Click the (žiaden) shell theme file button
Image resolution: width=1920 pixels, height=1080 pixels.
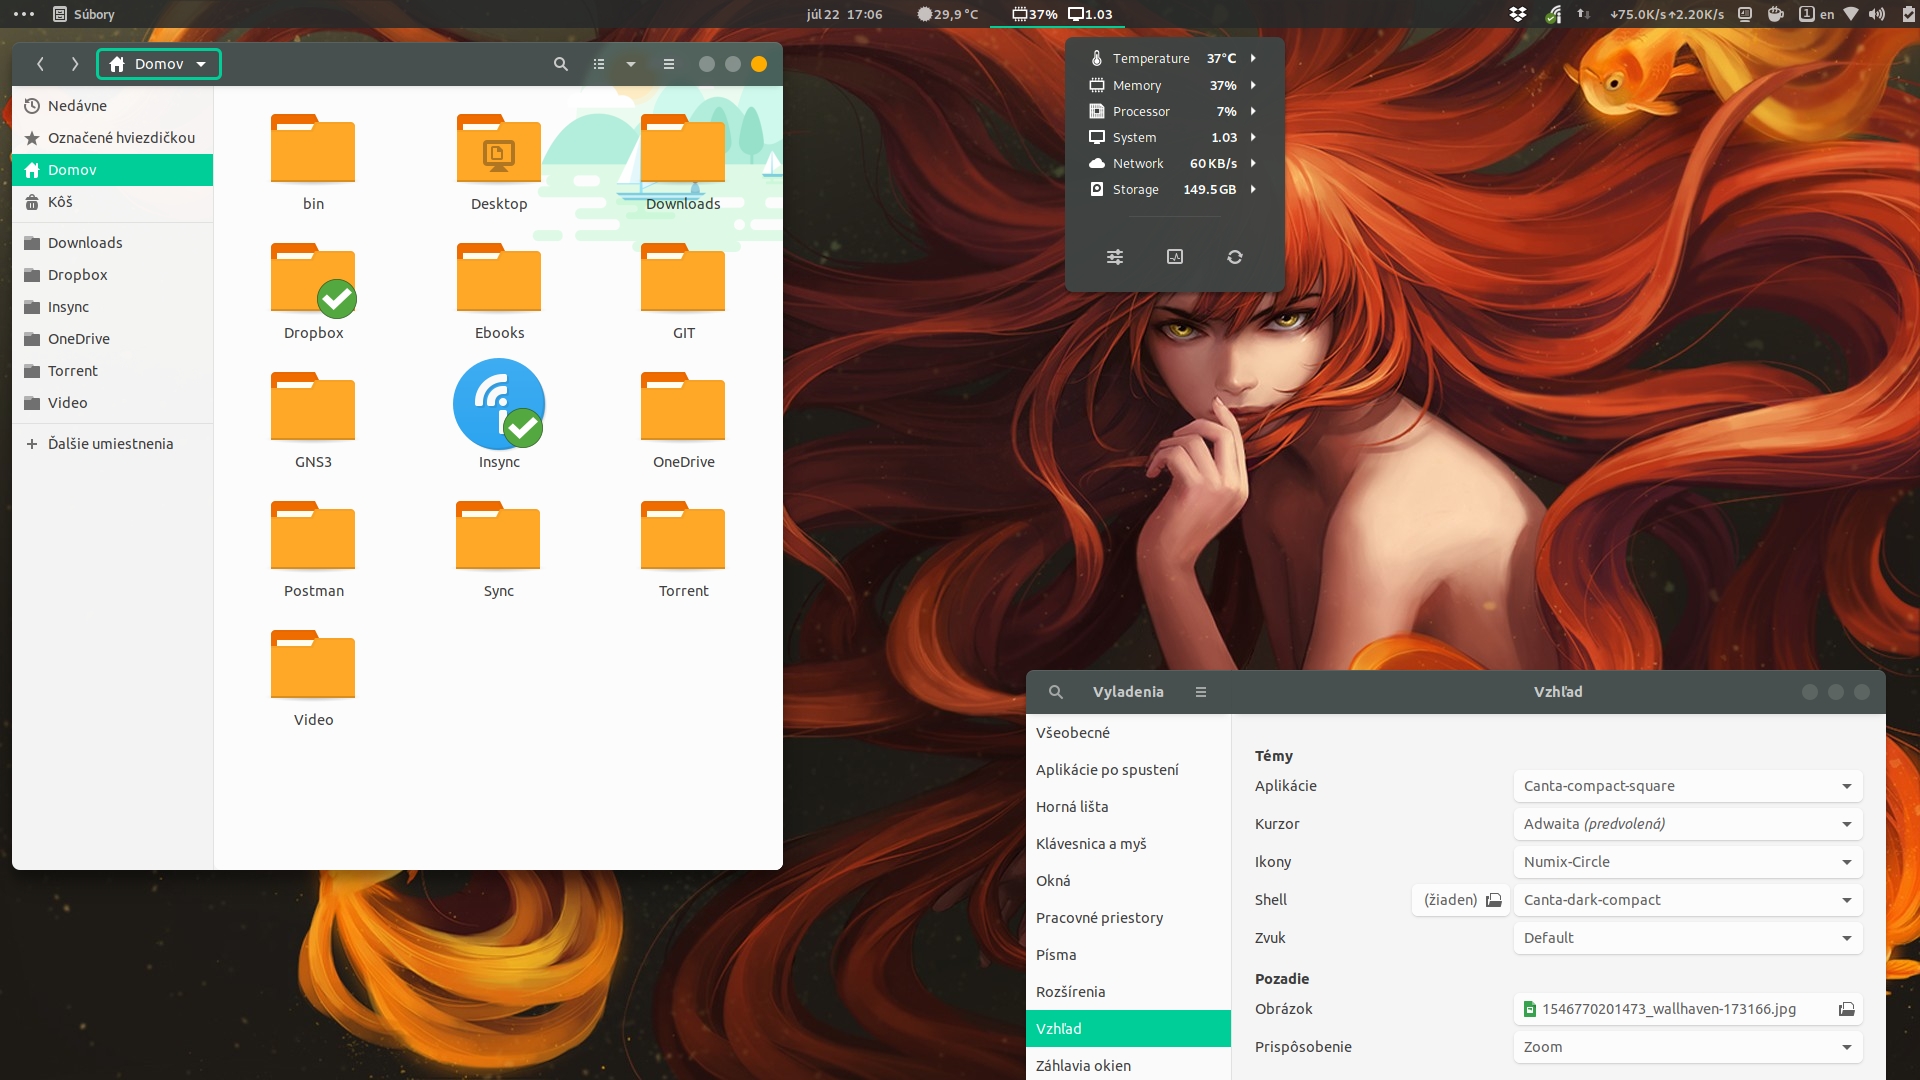(1461, 900)
